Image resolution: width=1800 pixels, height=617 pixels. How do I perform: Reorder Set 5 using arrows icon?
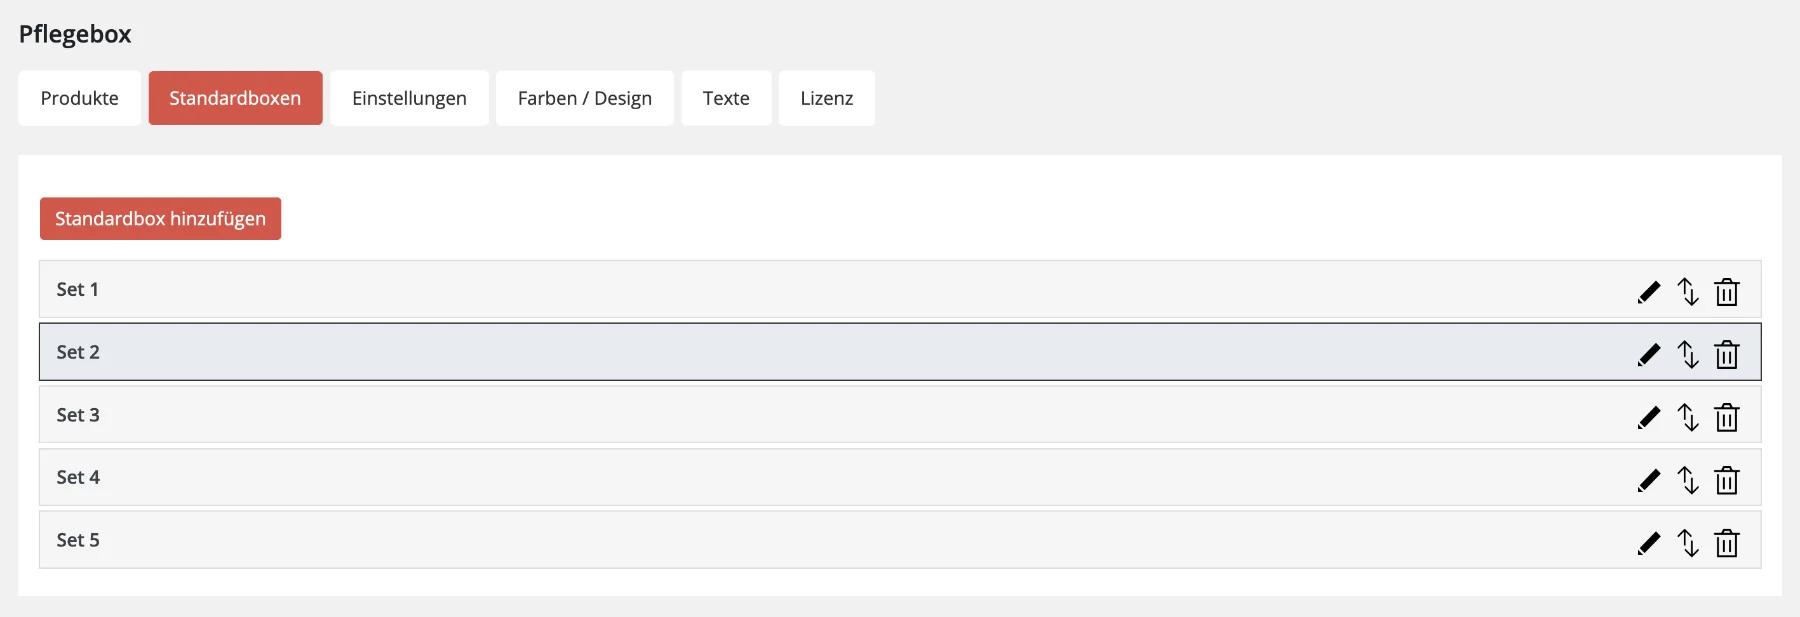click(1688, 543)
